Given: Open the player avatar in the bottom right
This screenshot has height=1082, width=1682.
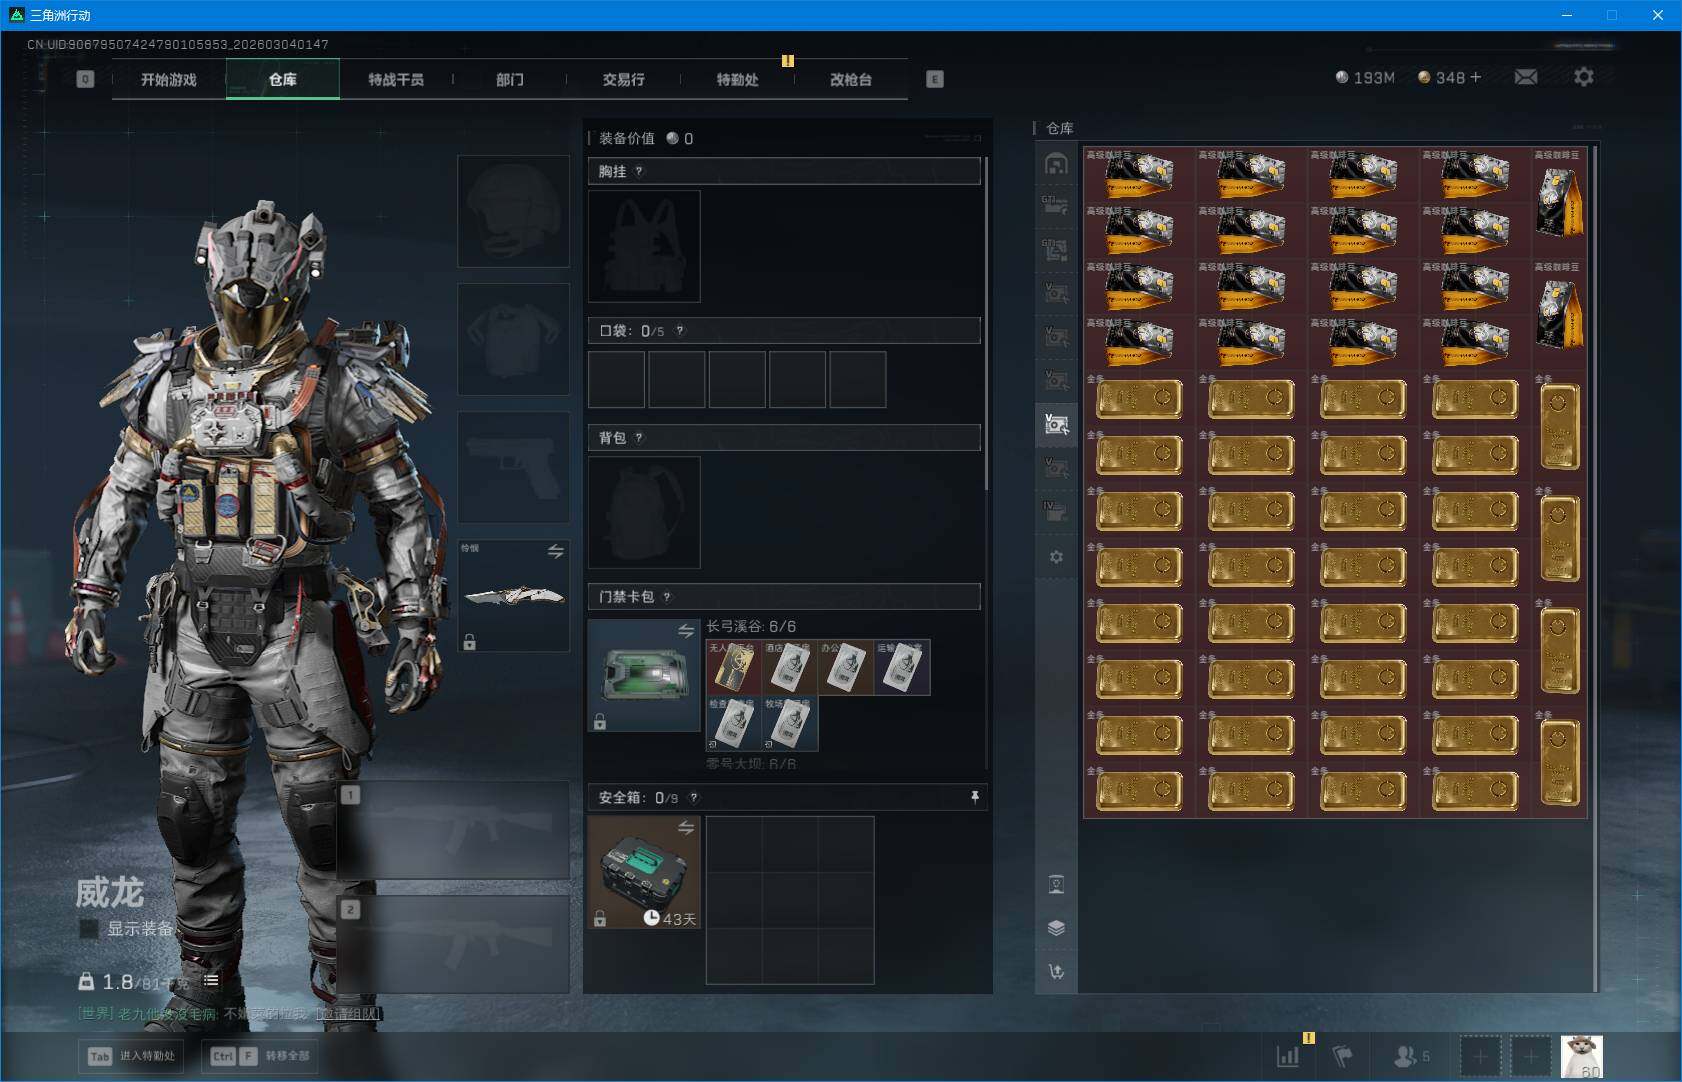Looking at the screenshot, I should pos(1582,1057).
